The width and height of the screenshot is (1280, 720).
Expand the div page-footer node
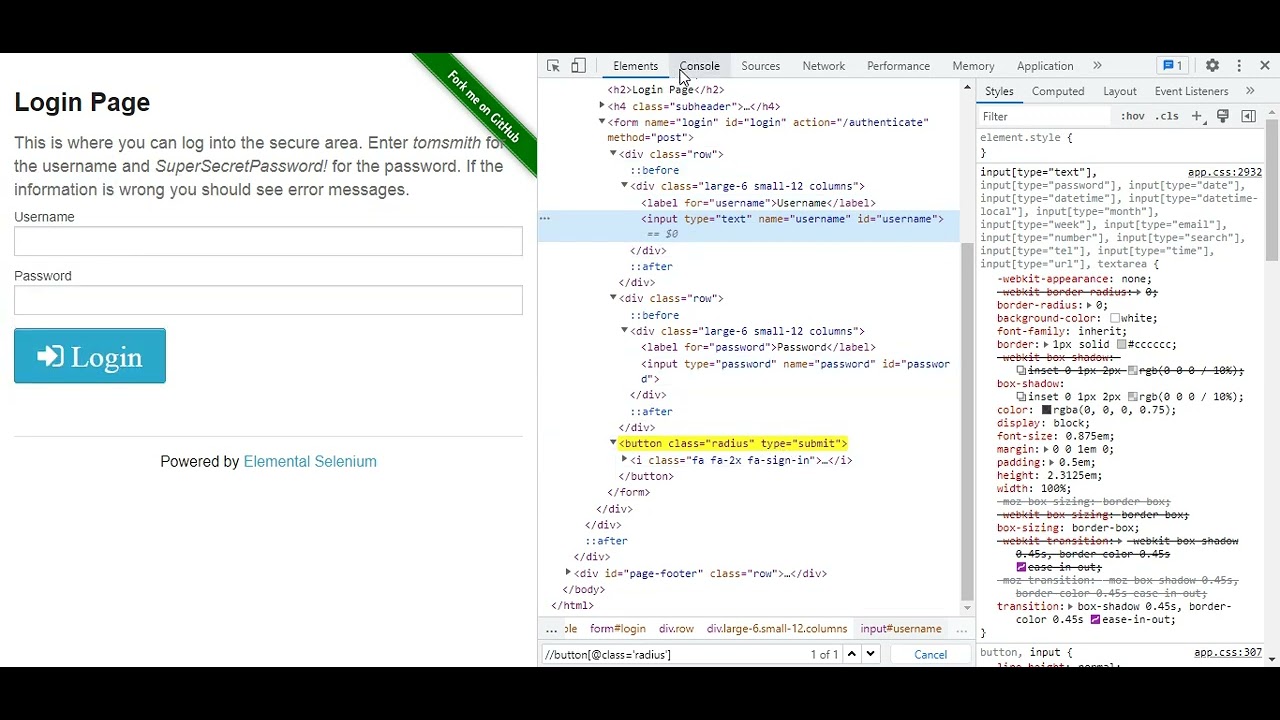point(568,573)
